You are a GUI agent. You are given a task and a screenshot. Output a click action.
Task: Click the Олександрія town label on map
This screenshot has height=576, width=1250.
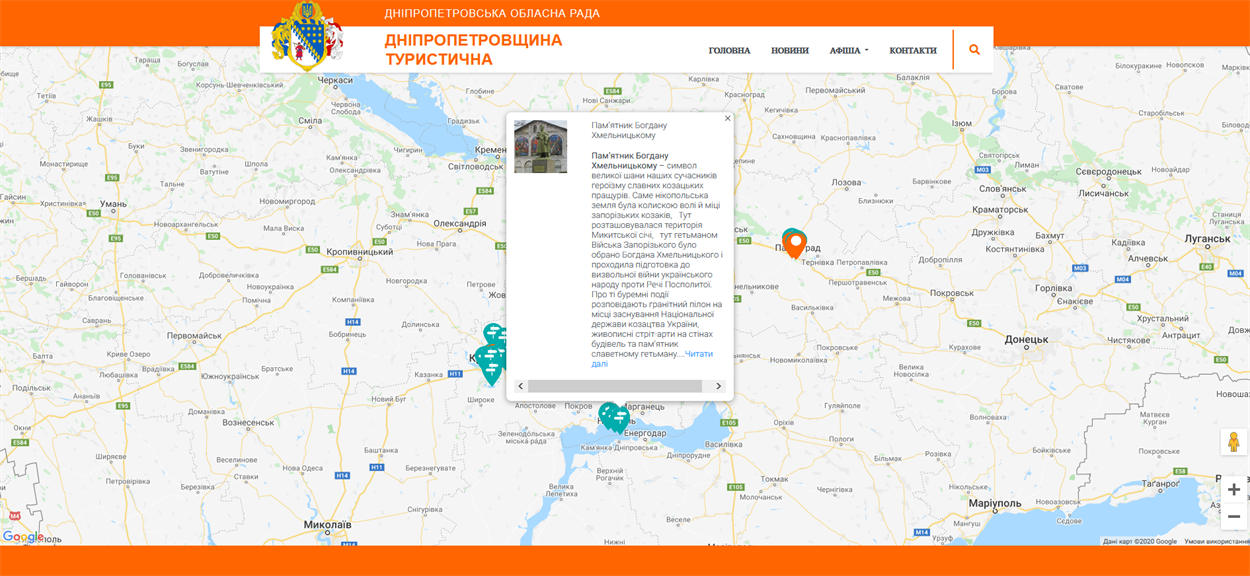460,223
